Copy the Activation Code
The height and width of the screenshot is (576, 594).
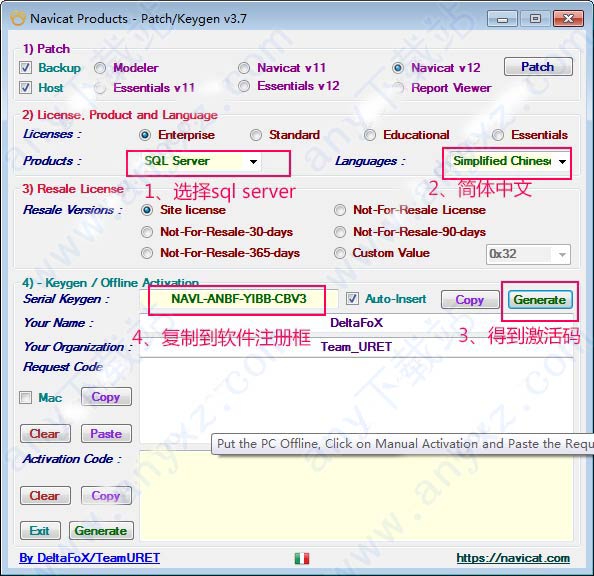106,496
